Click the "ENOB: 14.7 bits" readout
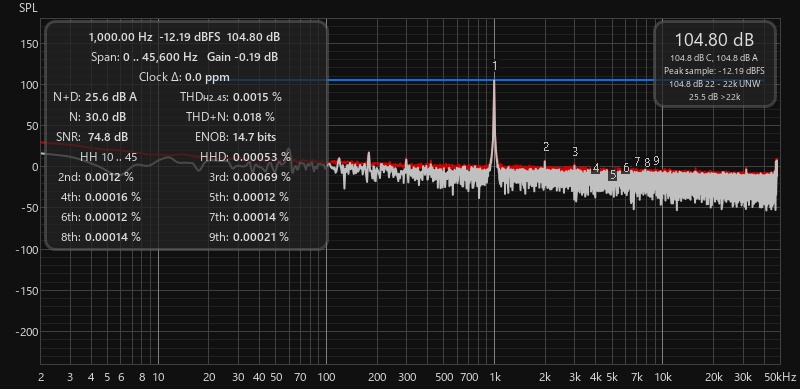The width and height of the screenshot is (800, 389). click(235, 137)
